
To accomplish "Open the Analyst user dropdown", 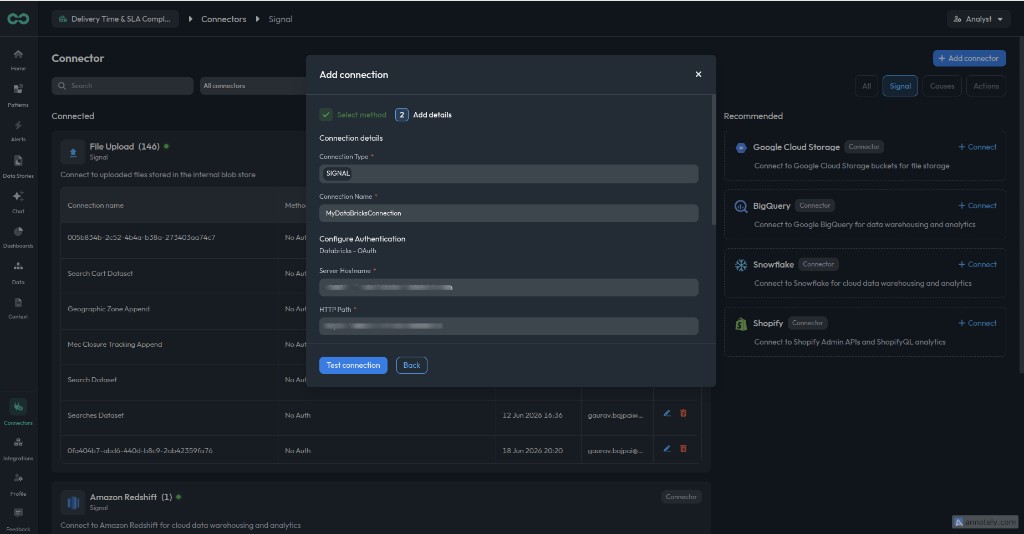I will click(x=978, y=19).
